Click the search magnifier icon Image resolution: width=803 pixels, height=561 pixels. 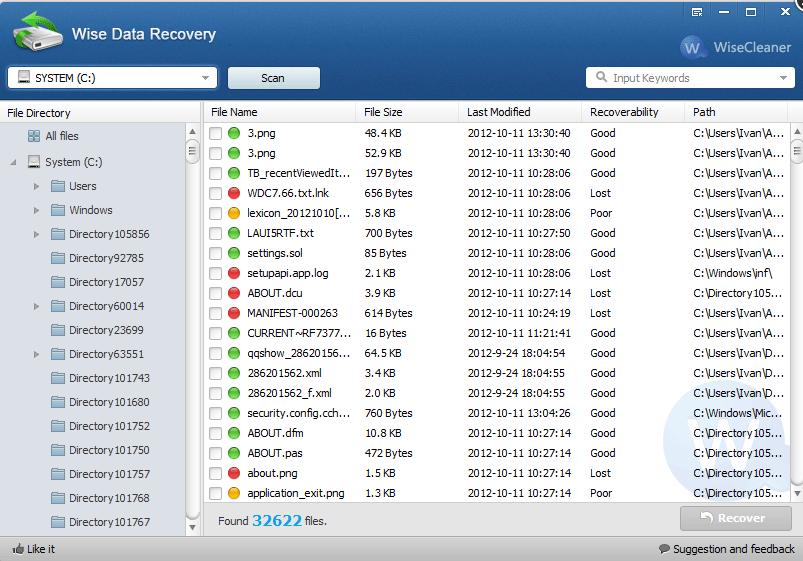(601, 77)
